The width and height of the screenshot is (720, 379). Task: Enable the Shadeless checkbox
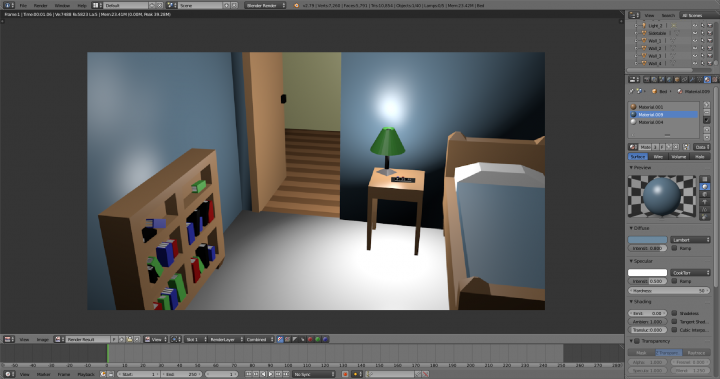tap(674, 313)
